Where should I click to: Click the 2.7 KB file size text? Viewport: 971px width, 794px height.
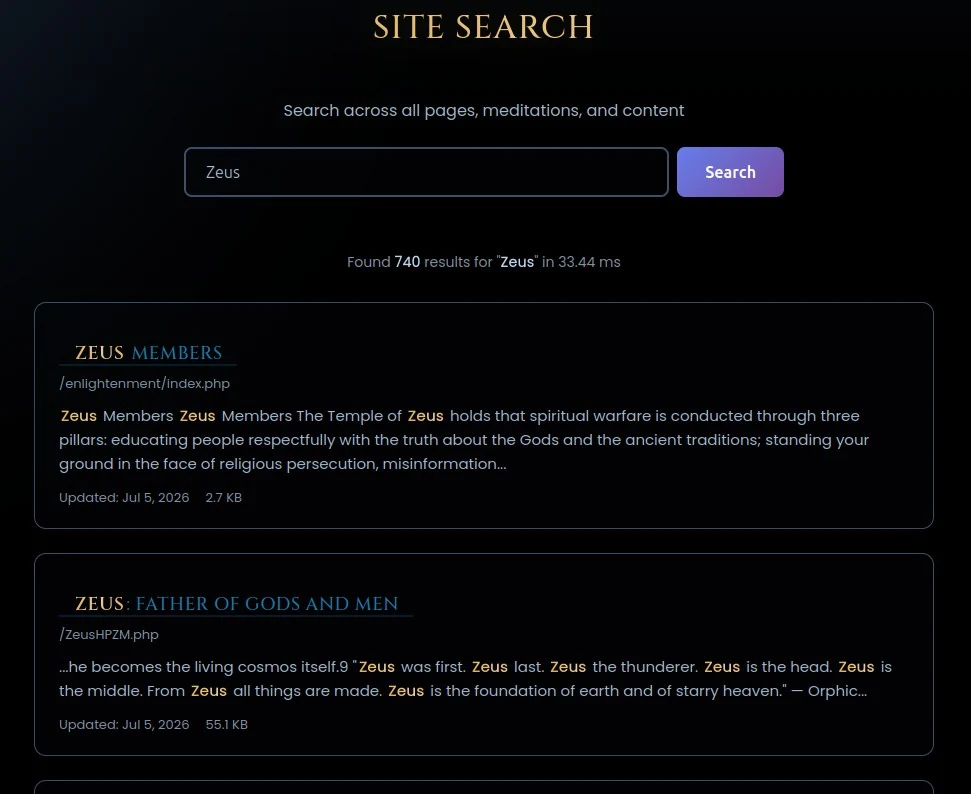224,497
